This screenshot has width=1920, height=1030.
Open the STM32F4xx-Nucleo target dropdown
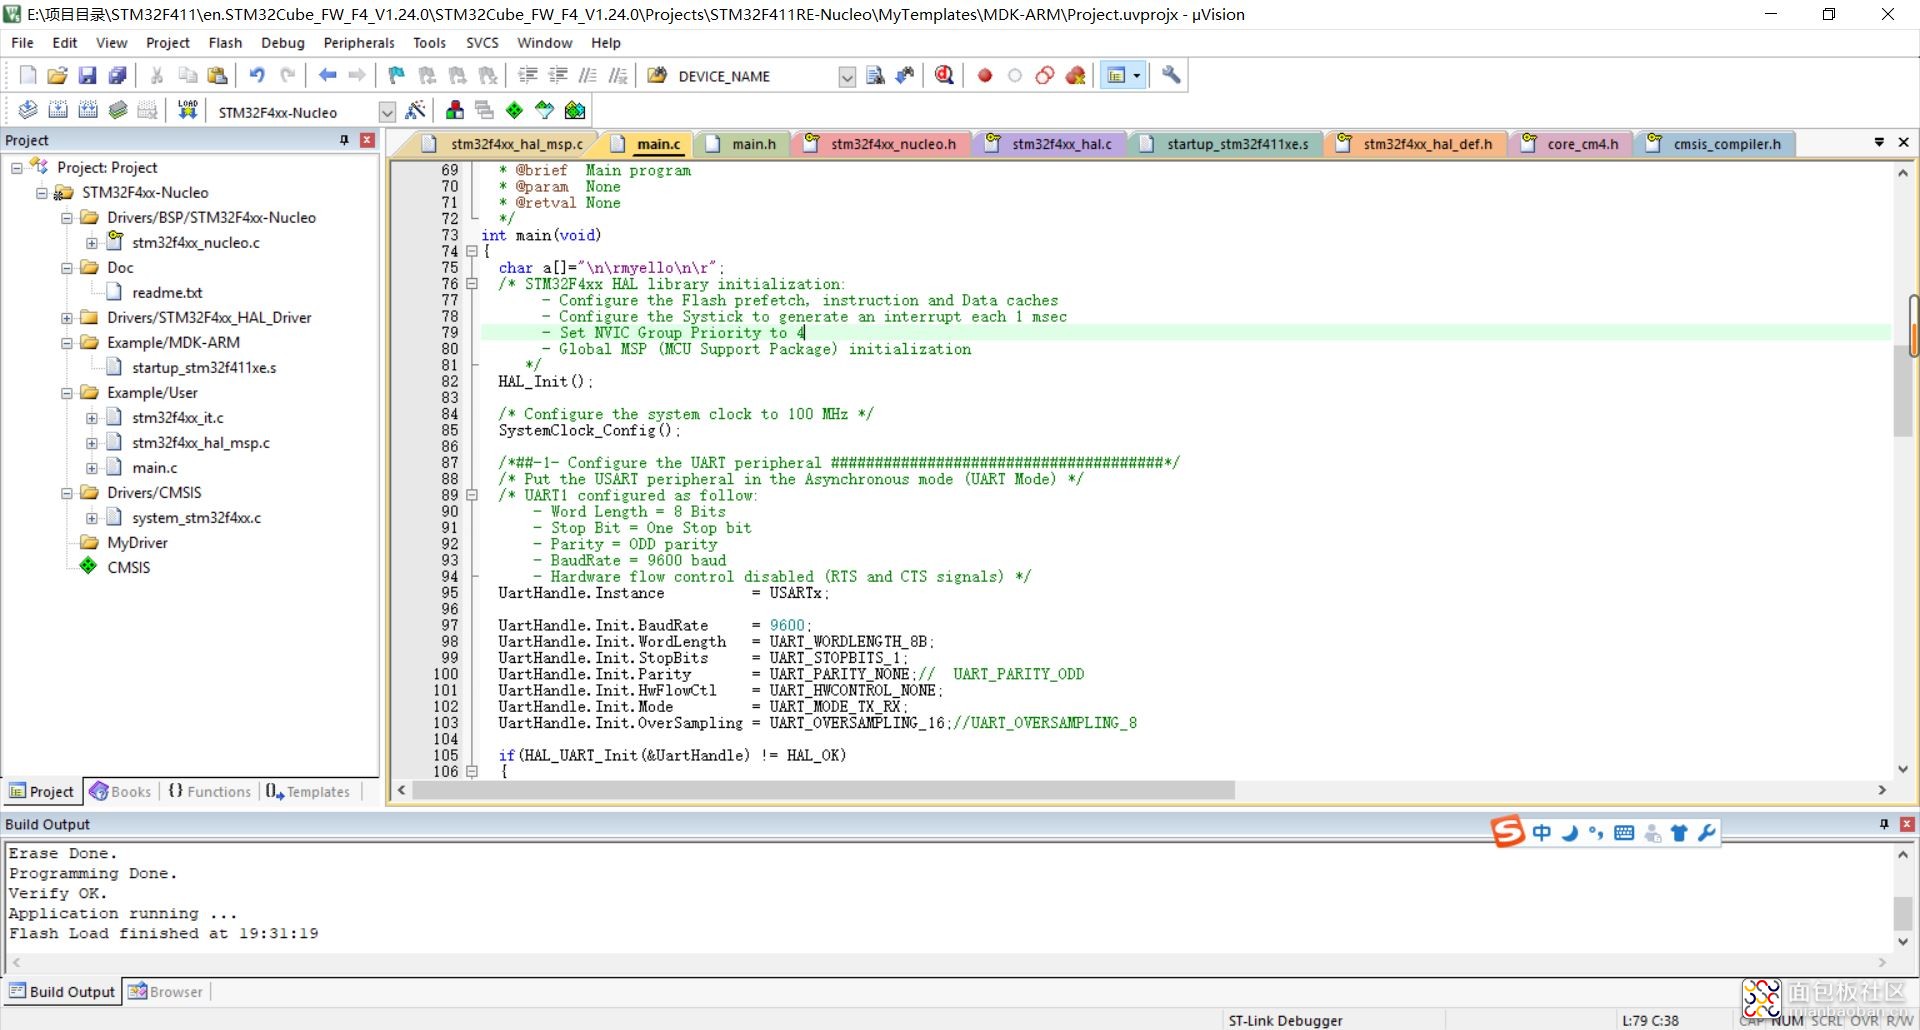387,112
